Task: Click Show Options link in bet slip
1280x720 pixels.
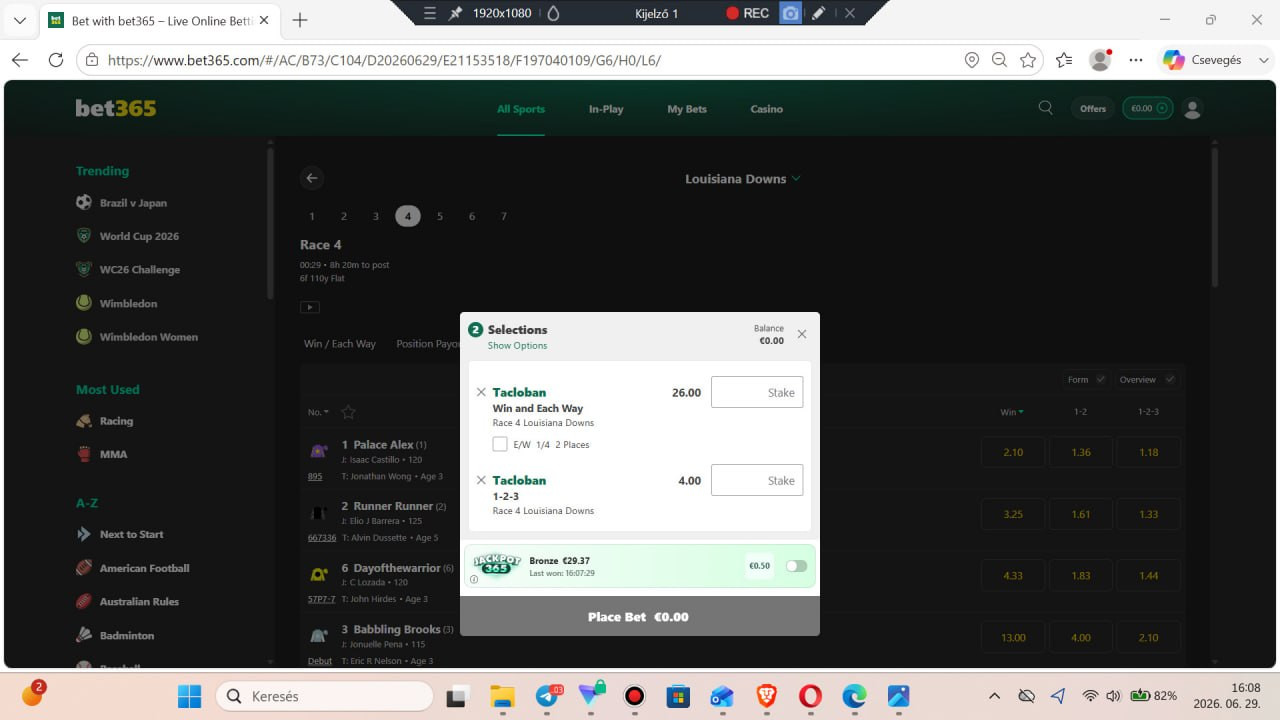Action: [517, 346]
